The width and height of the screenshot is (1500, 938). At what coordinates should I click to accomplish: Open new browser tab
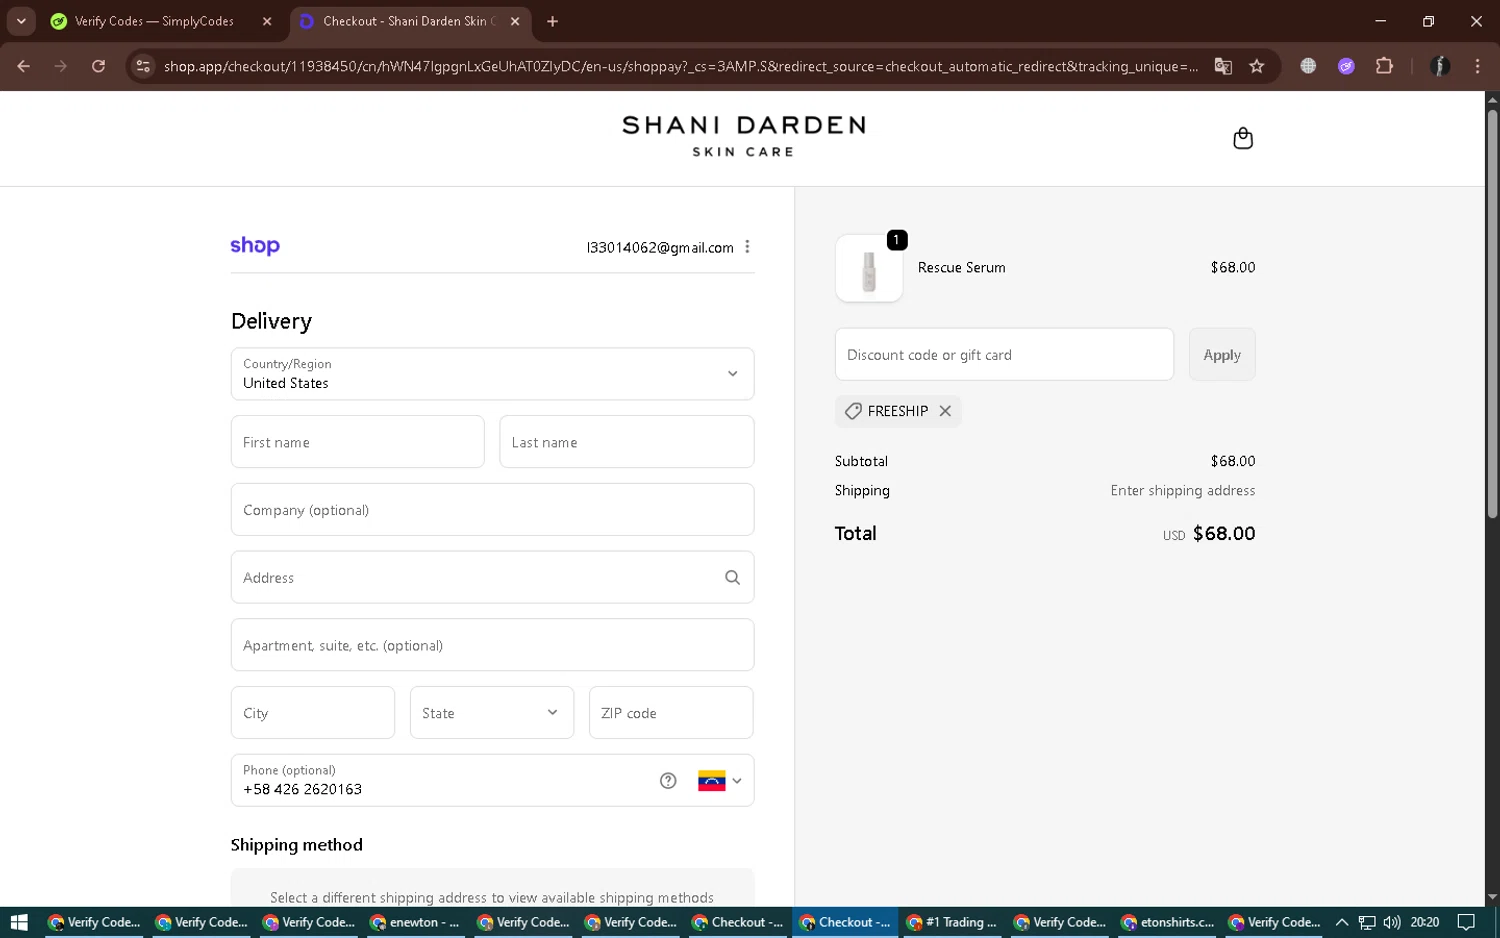pyautogui.click(x=552, y=21)
